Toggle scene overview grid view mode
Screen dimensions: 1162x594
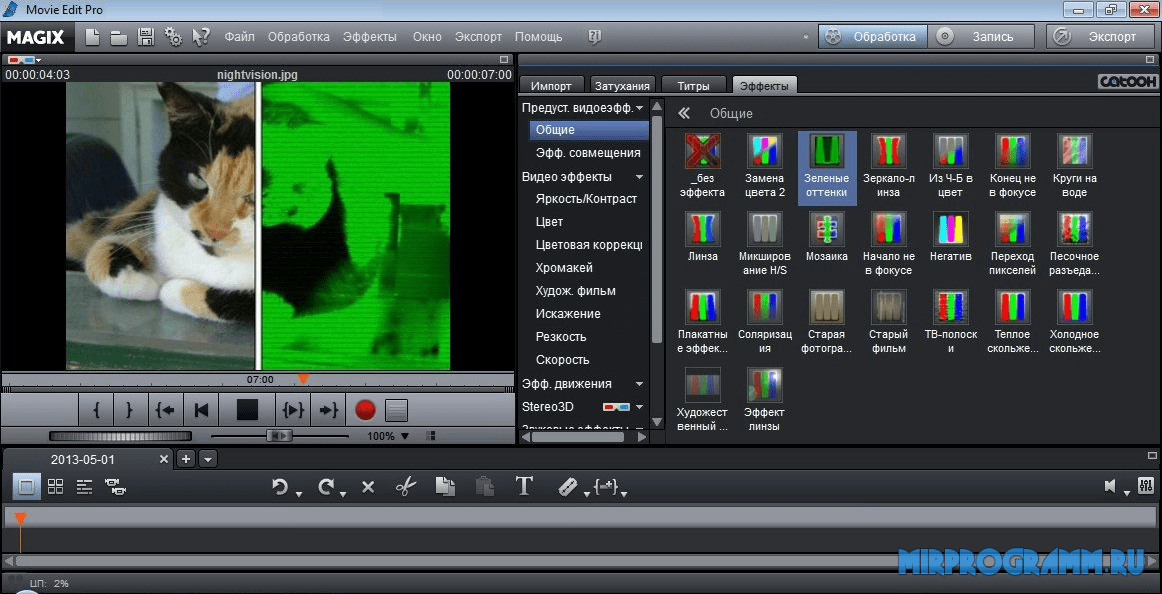pos(56,487)
